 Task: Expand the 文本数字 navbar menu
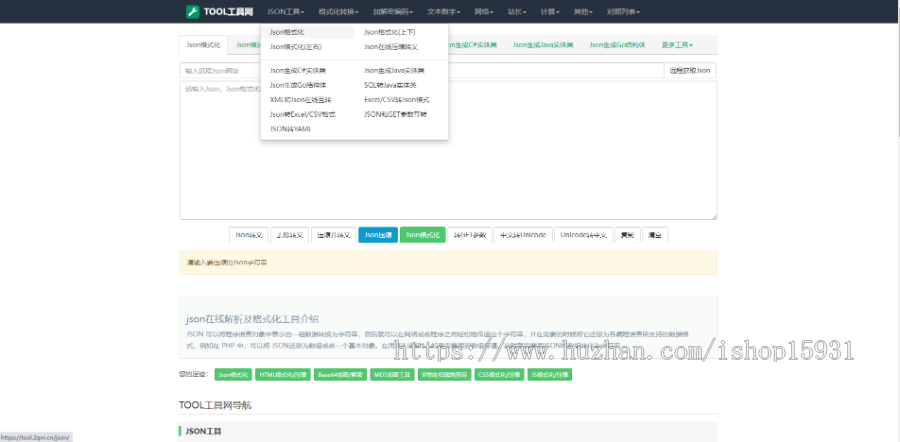pyautogui.click(x=444, y=11)
